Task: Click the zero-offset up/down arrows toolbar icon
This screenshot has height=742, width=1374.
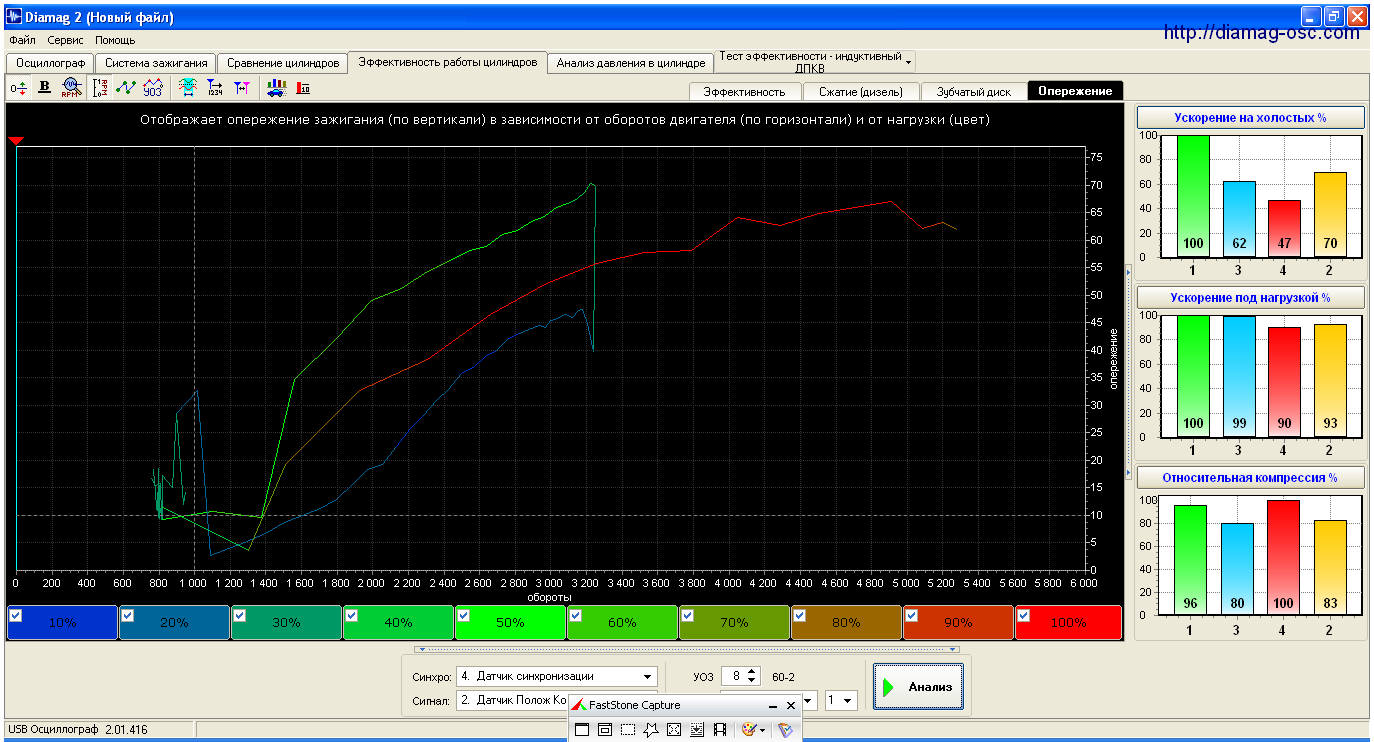Action: point(18,89)
